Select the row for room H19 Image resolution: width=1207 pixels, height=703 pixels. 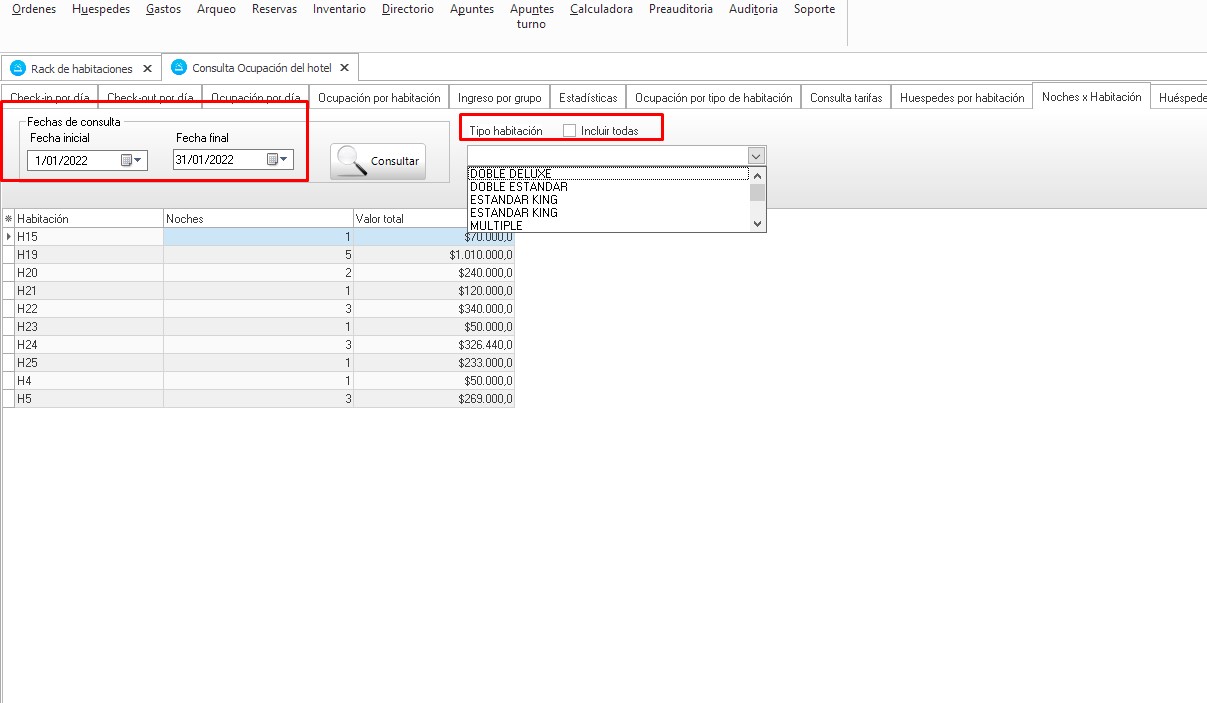pos(88,255)
